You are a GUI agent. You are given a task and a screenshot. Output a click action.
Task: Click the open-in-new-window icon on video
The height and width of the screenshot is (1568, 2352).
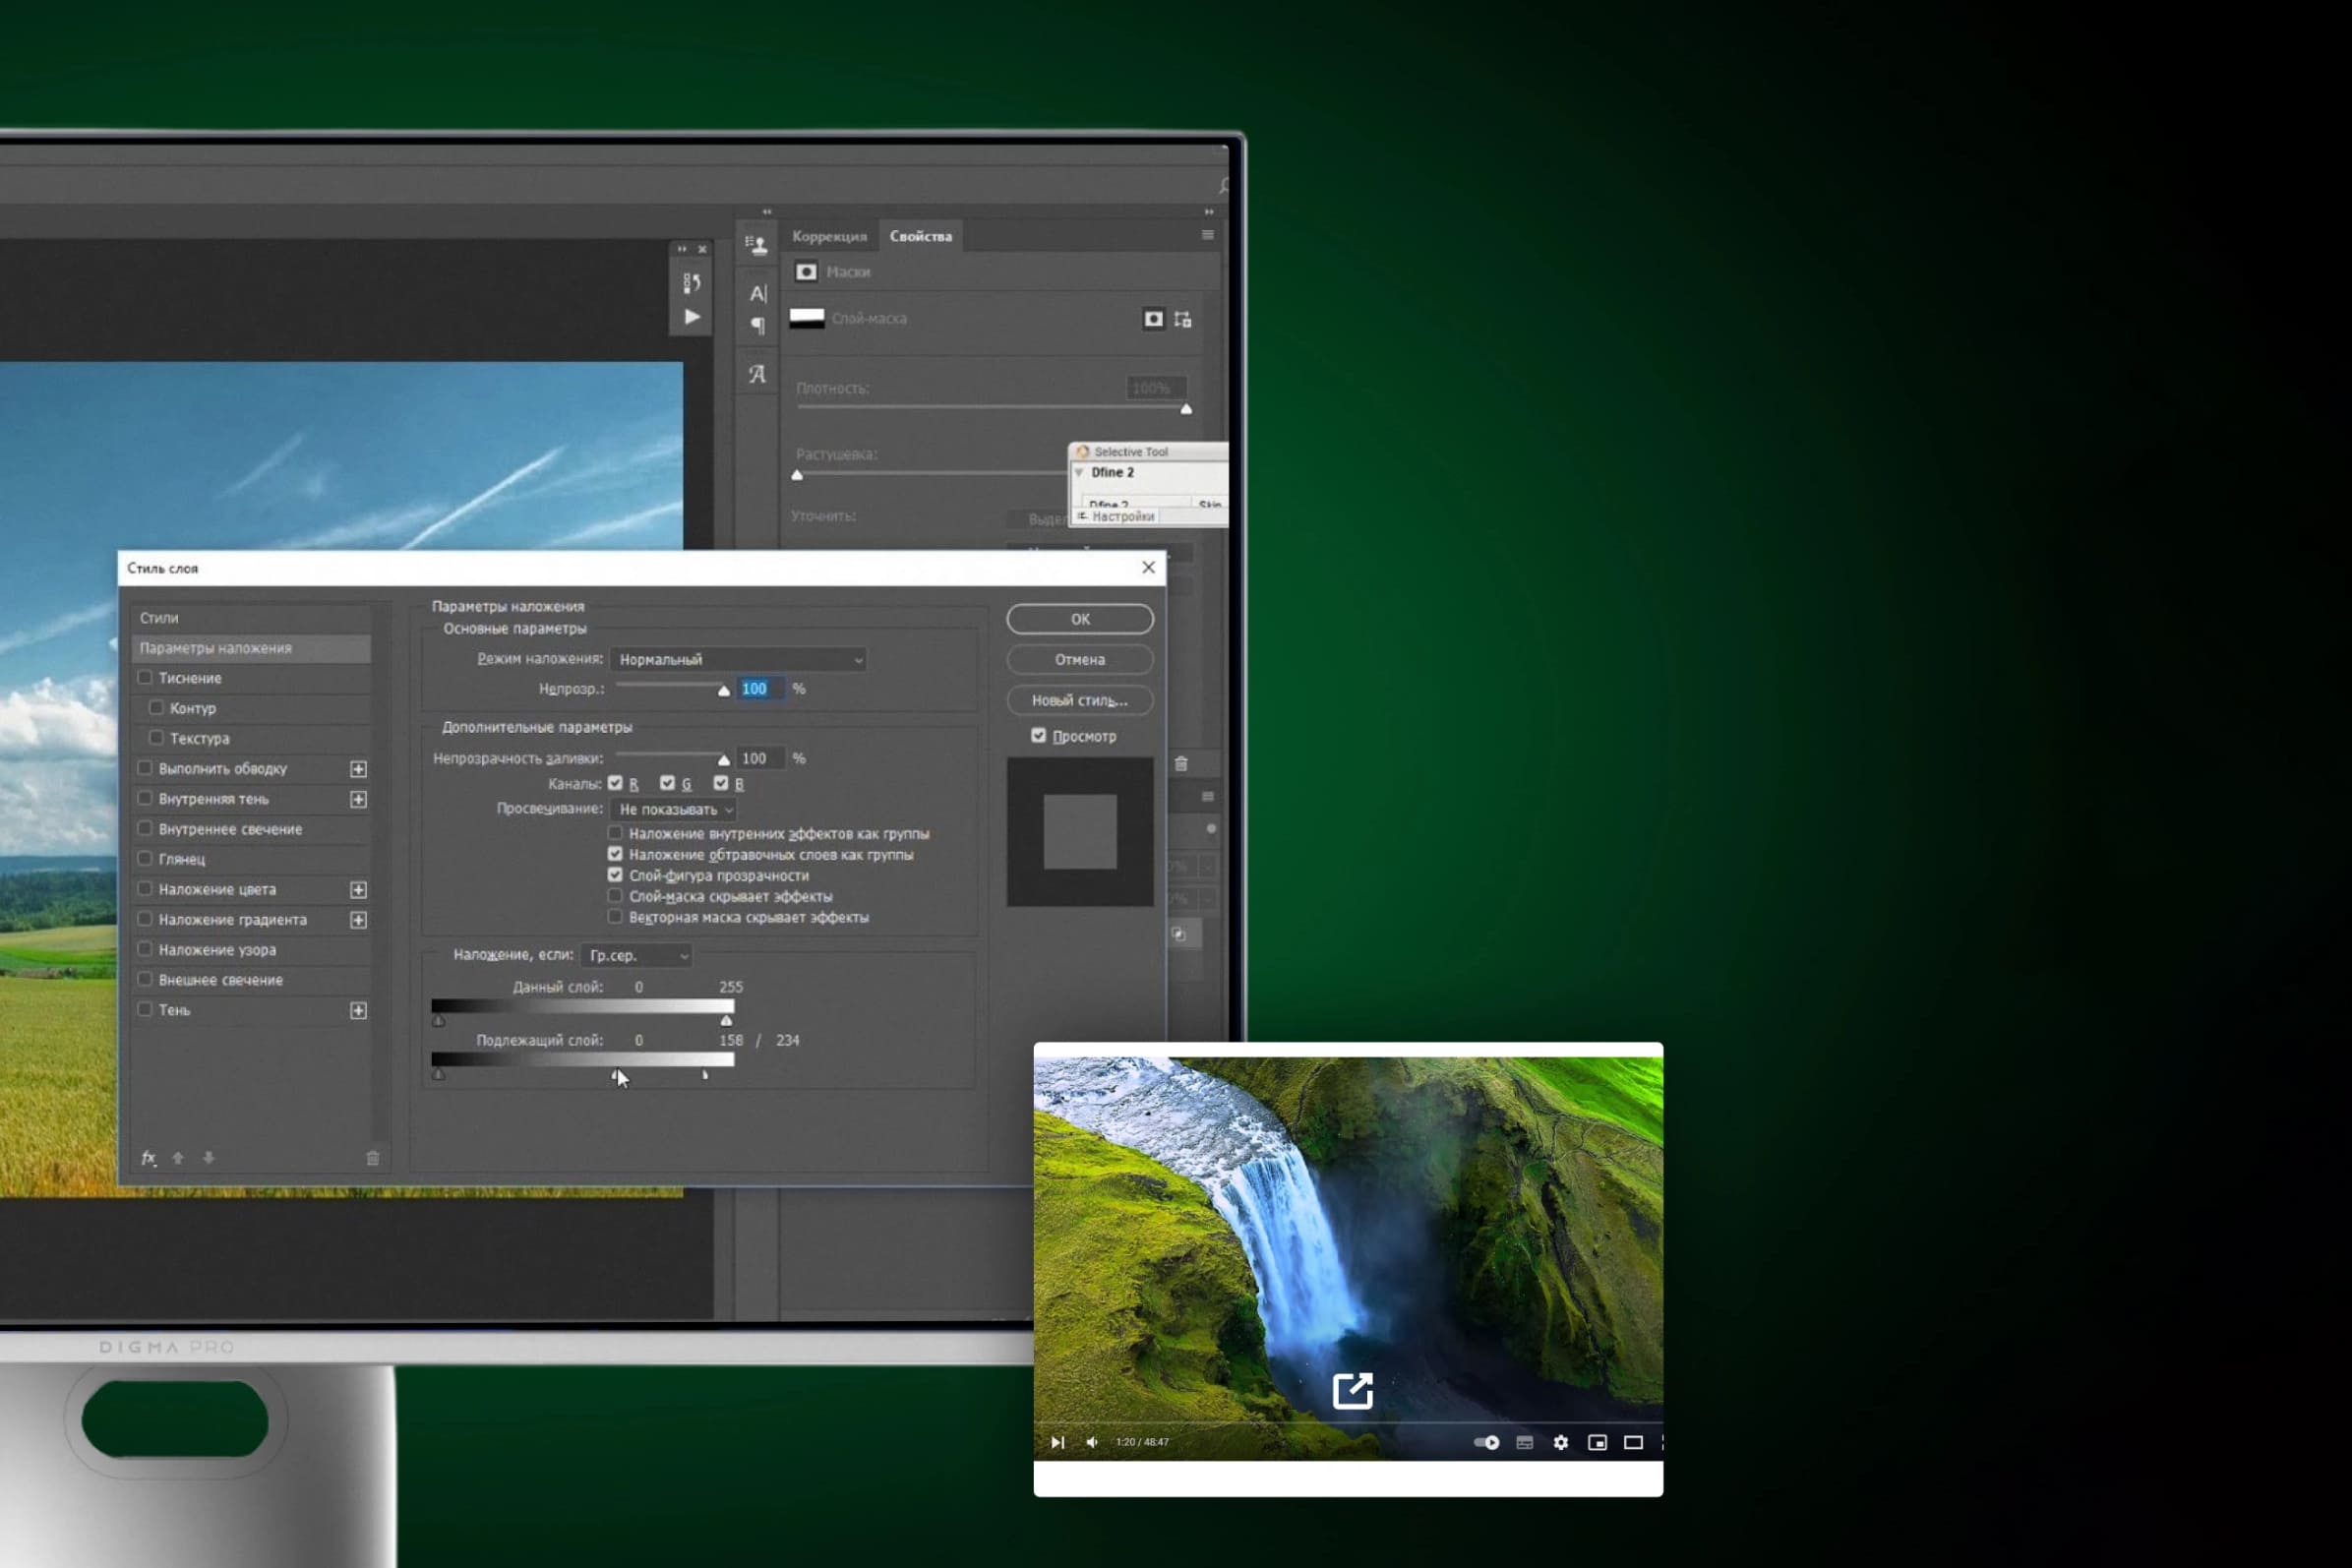(x=1352, y=1390)
